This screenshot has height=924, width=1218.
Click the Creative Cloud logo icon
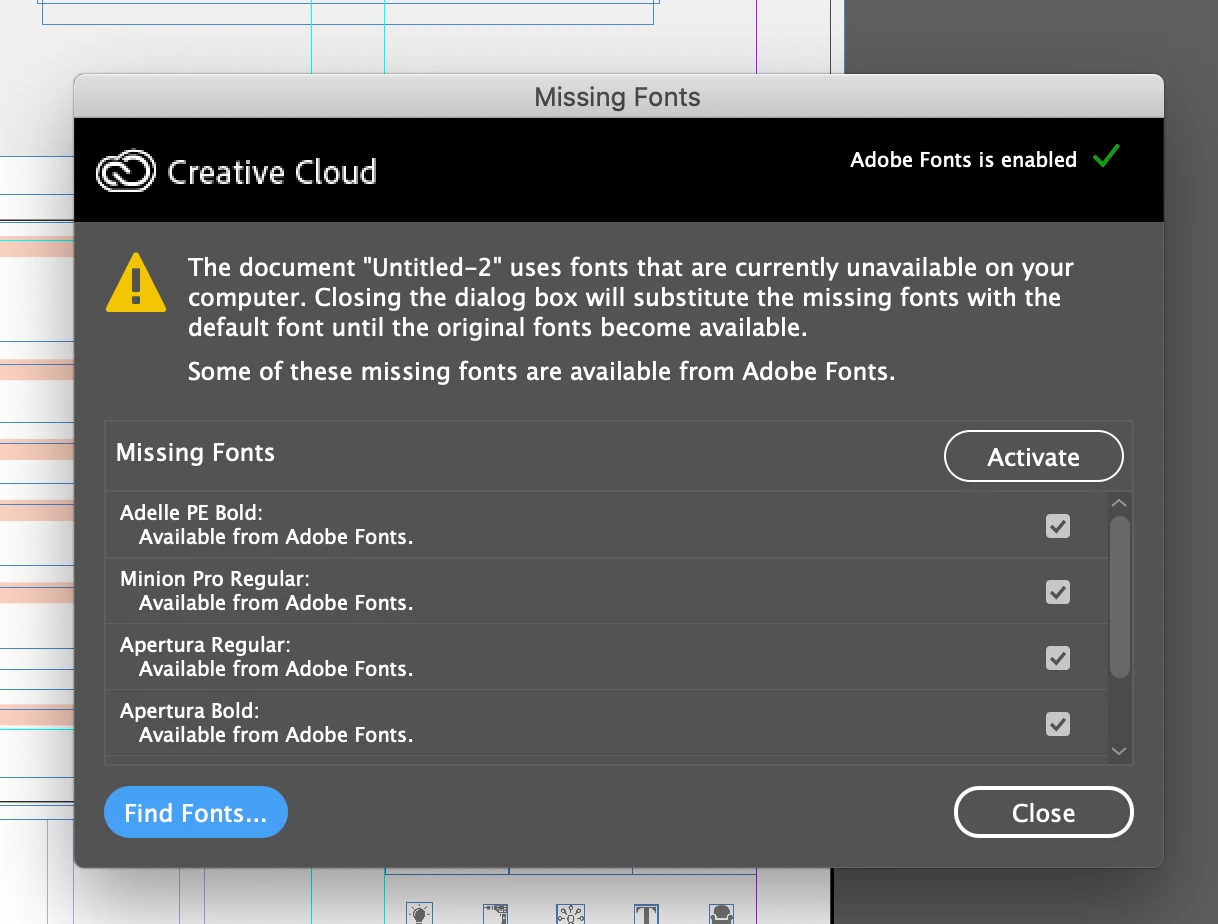[x=126, y=172]
